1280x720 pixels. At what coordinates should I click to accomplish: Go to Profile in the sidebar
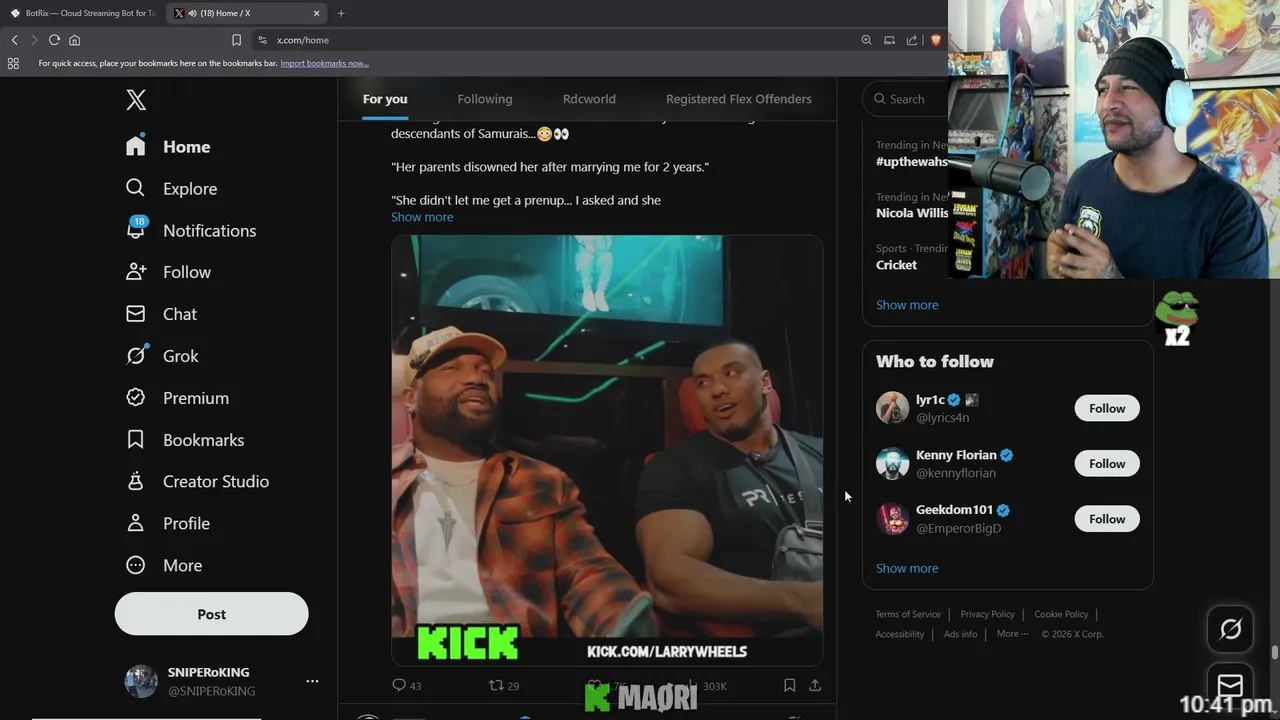(167, 524)
